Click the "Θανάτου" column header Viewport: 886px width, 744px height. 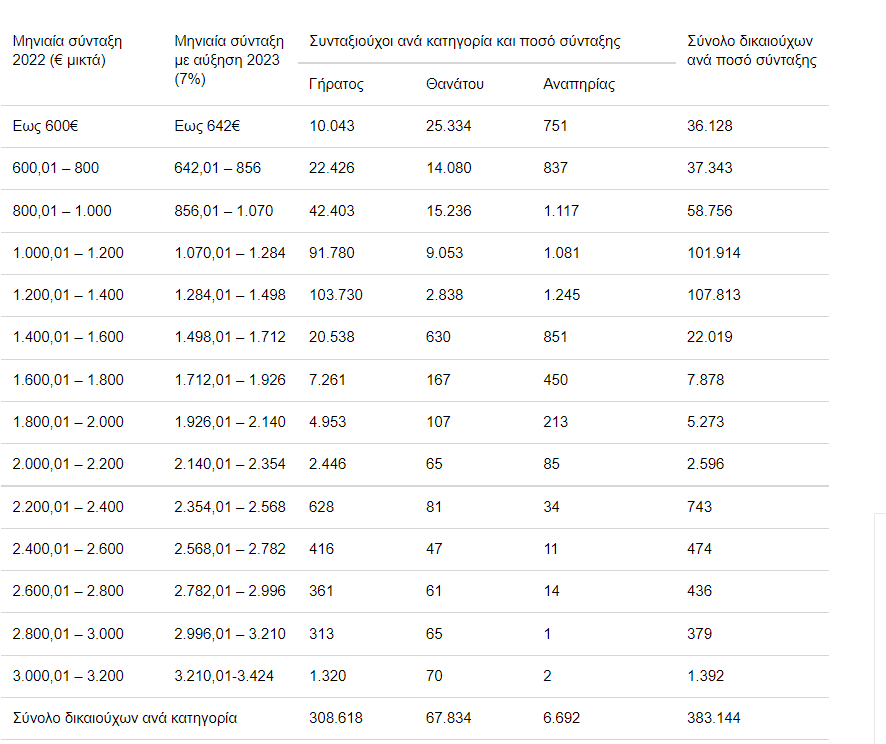454,84
